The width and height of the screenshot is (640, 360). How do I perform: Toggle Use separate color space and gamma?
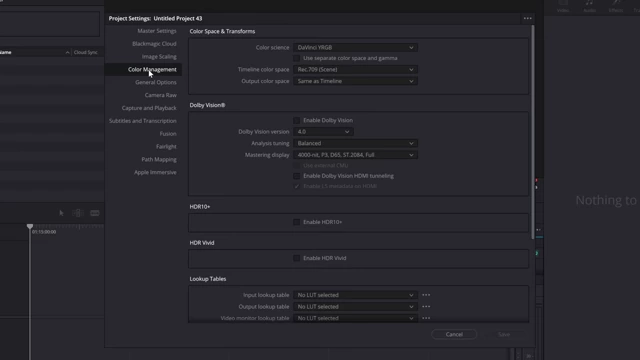pyautogui.click(x=297, y=58)
